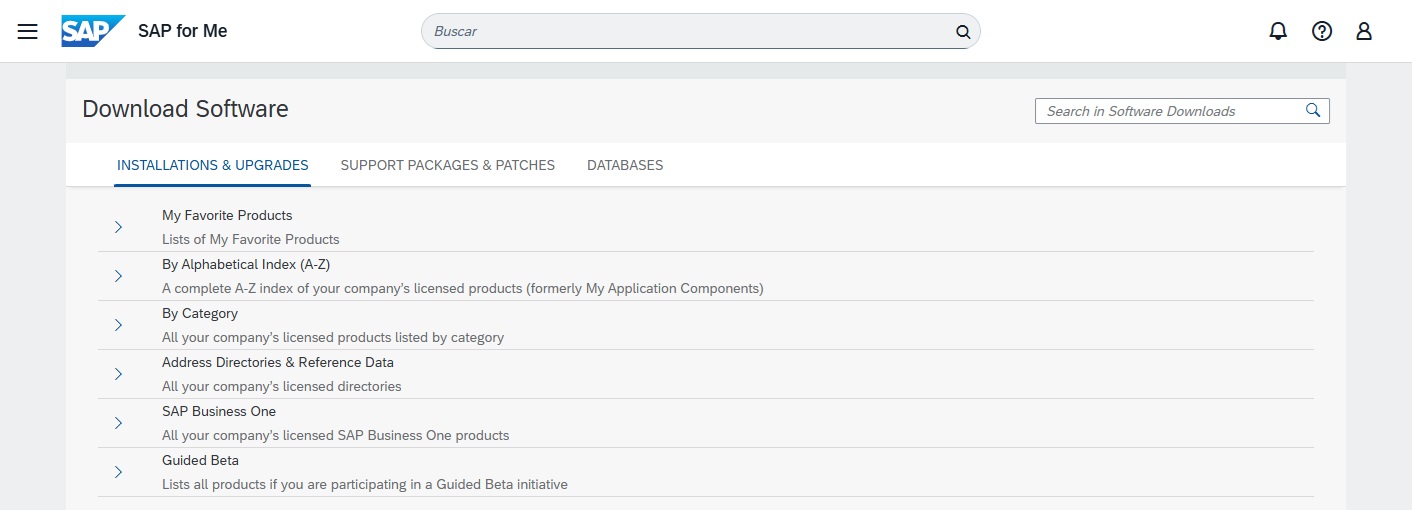Switch to the Databases tab
The image size is (1412, 510).
(x=625, y=165)
